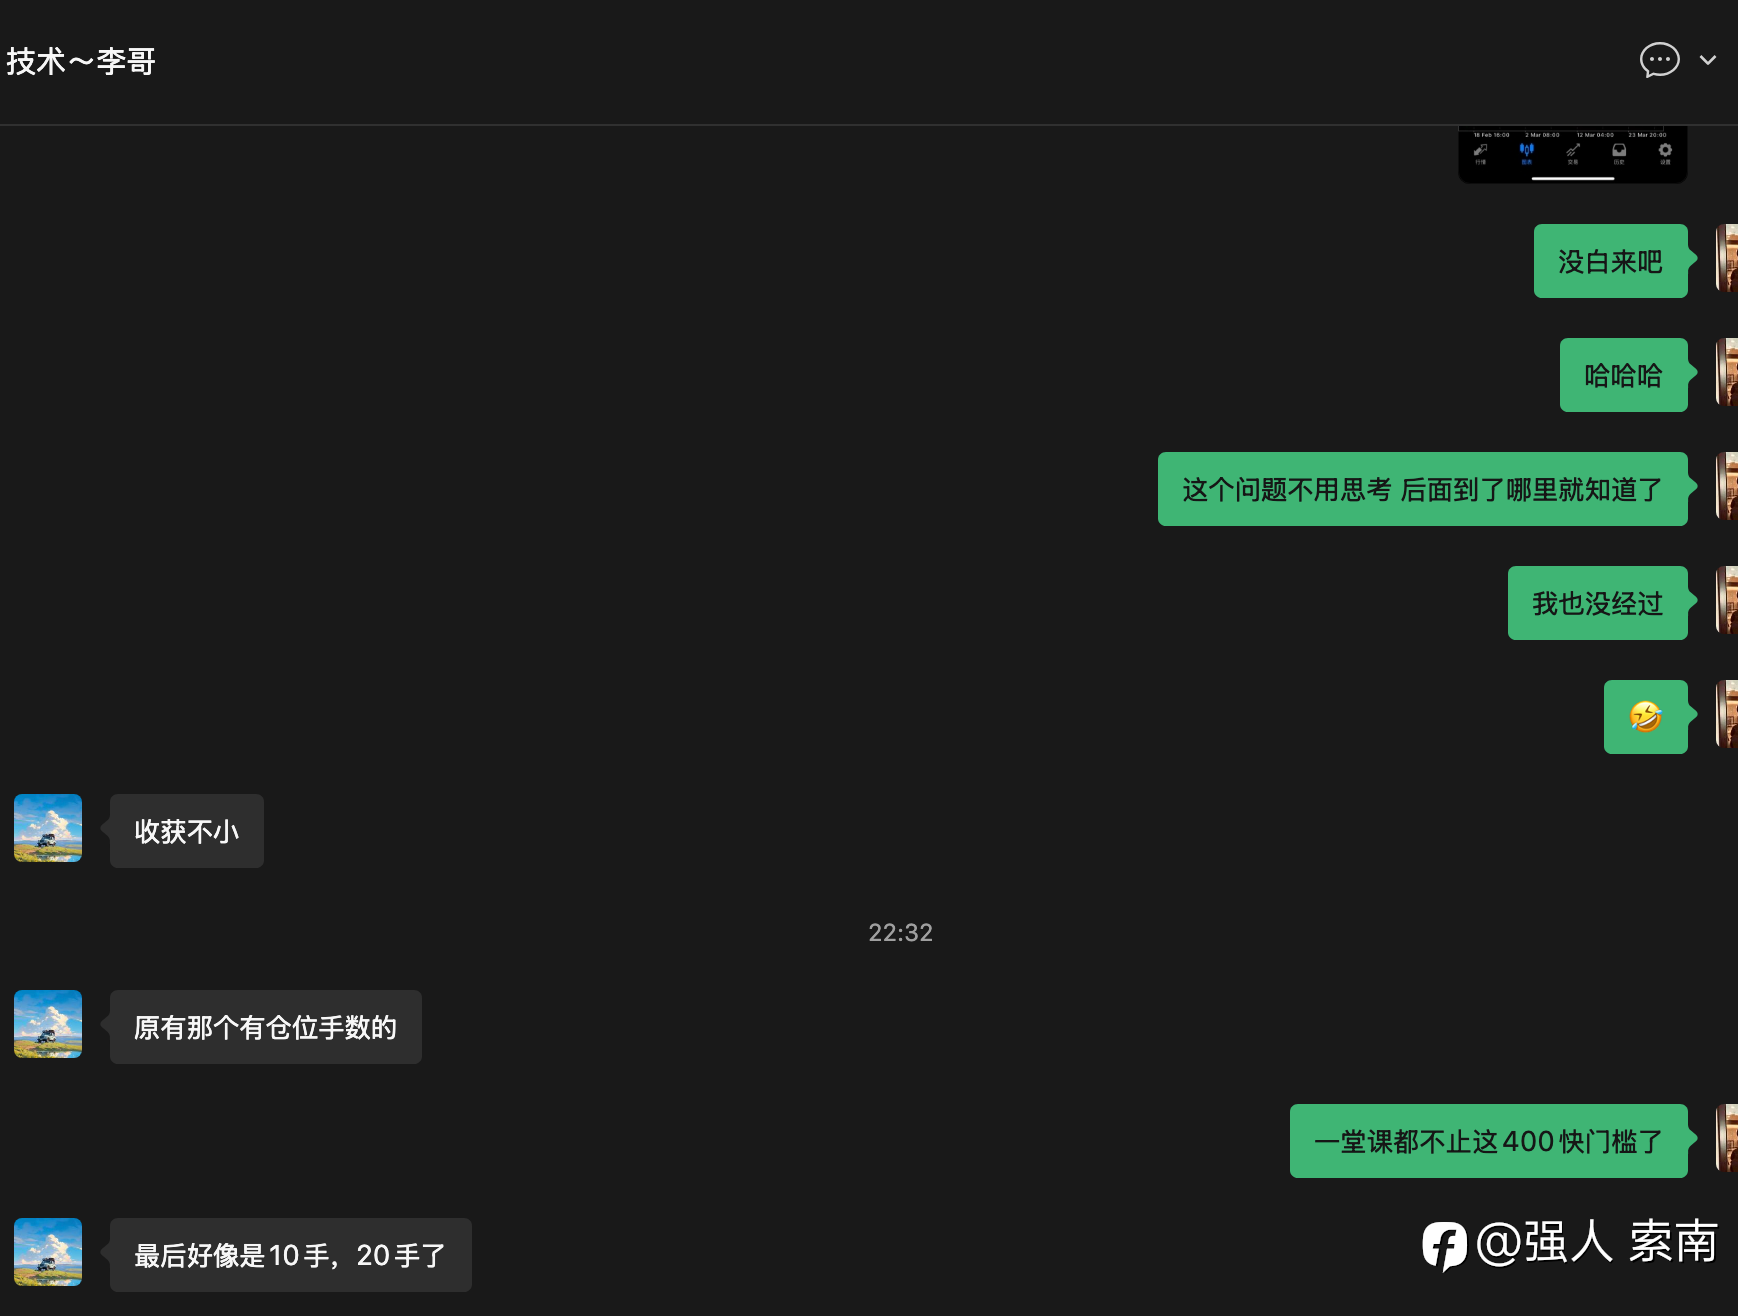Image resolution: width=1738 pixels, height=1316 pixels.
Task: Open the chat bubble icon in header
Action: pyautogui.click(x=1659, y=60)
